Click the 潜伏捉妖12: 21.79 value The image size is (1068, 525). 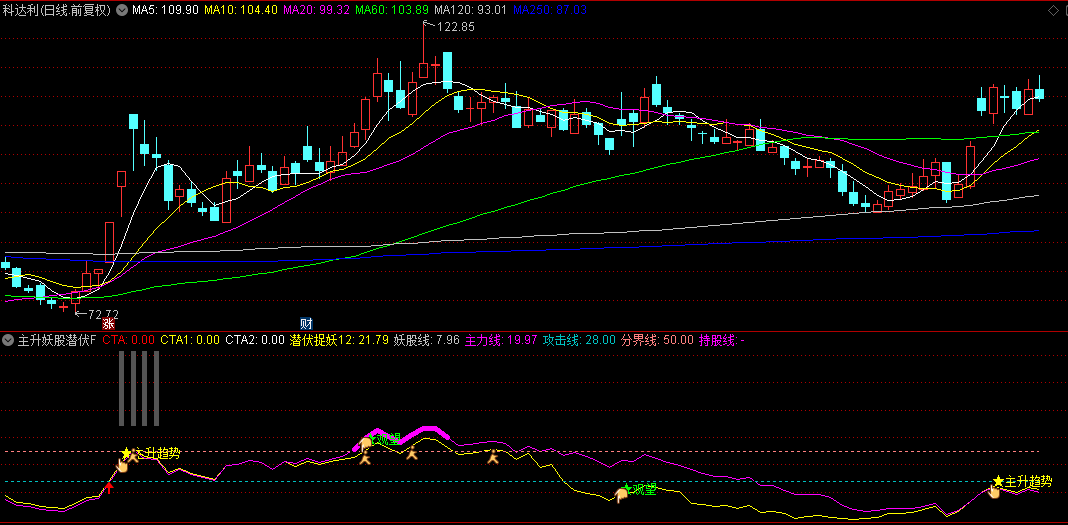pos(339,339)
